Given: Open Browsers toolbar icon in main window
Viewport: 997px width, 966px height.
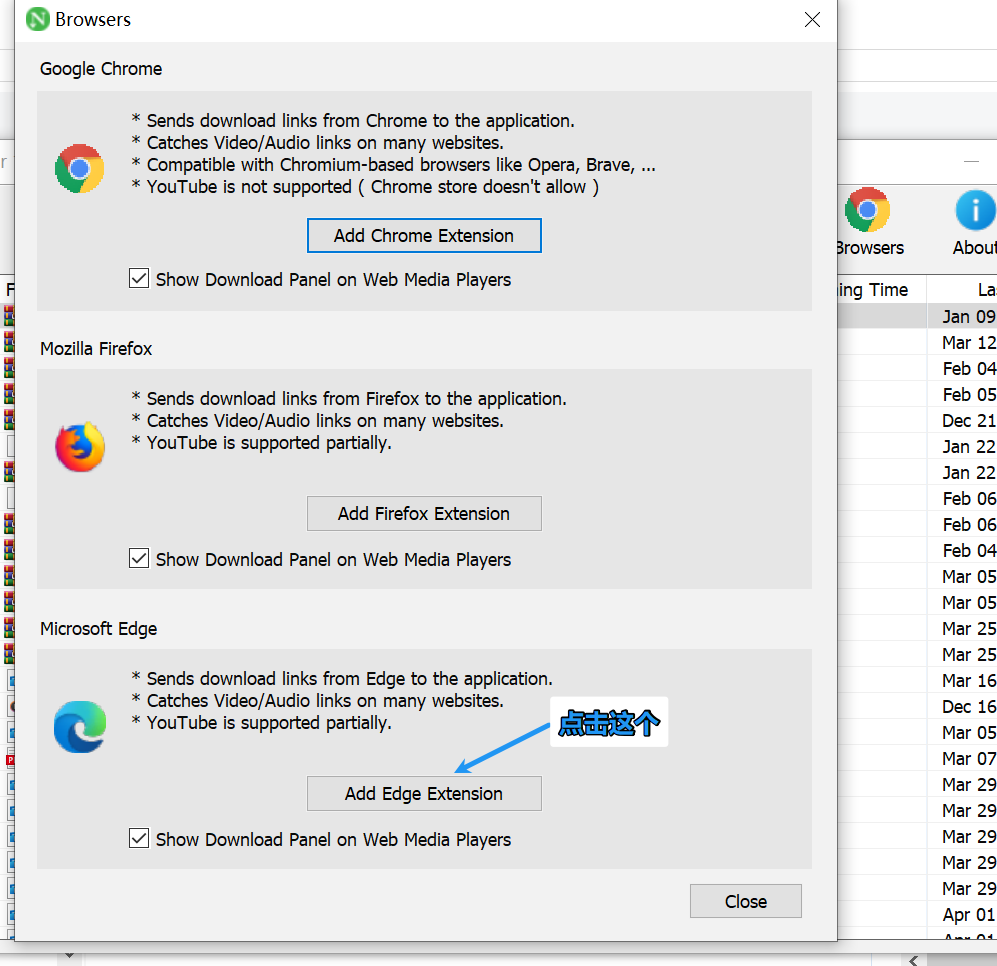Looking at the screenshot, I should tap(869, 221).
